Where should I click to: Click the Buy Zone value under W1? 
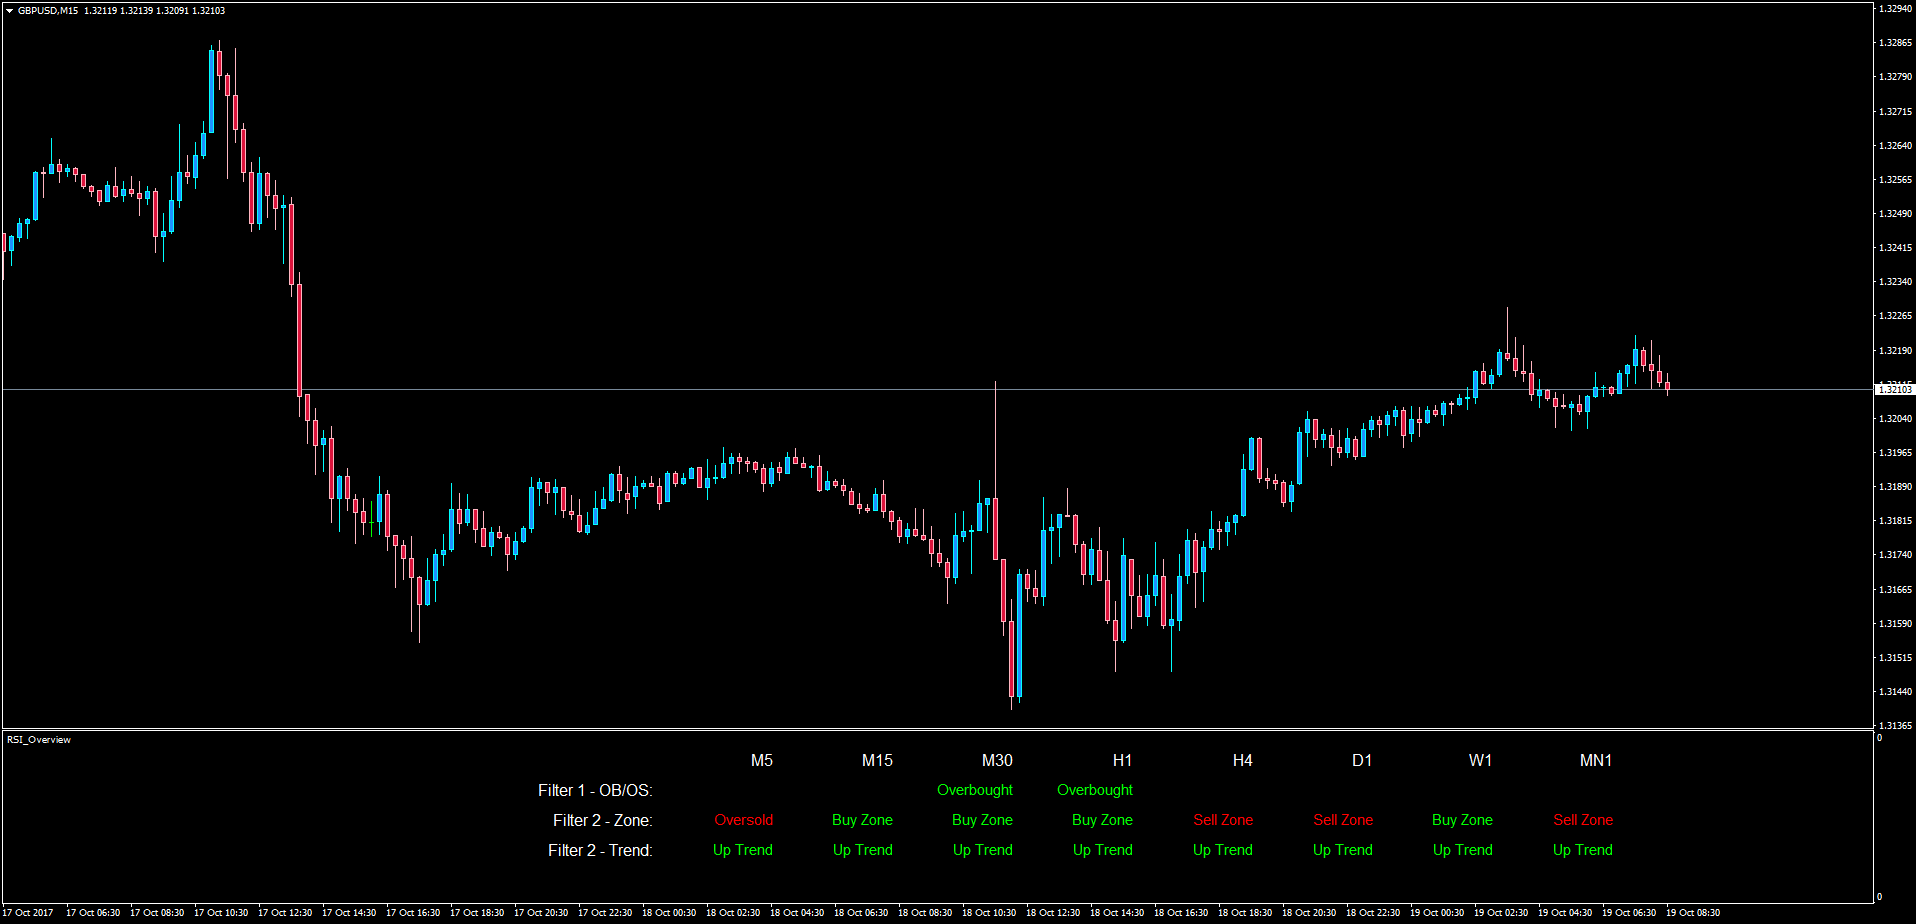tap(1462, 820)
